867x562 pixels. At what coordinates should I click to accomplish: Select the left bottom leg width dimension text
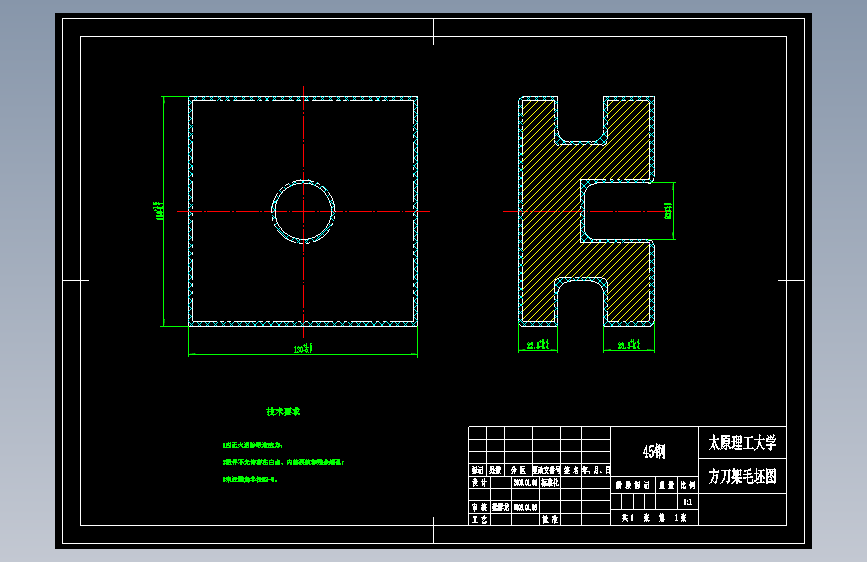point(537,345)
